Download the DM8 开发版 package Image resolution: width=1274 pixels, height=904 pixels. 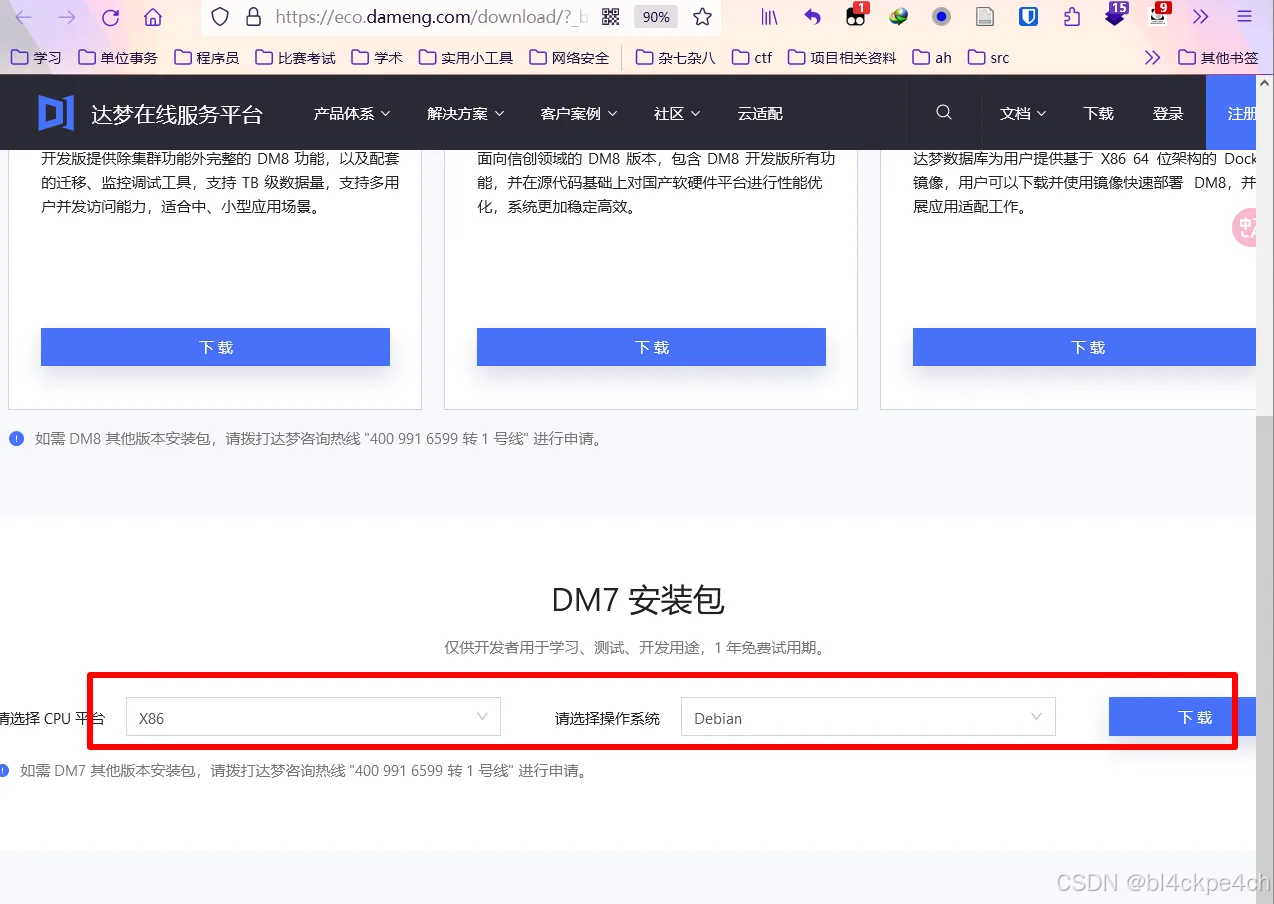[215, 347]
